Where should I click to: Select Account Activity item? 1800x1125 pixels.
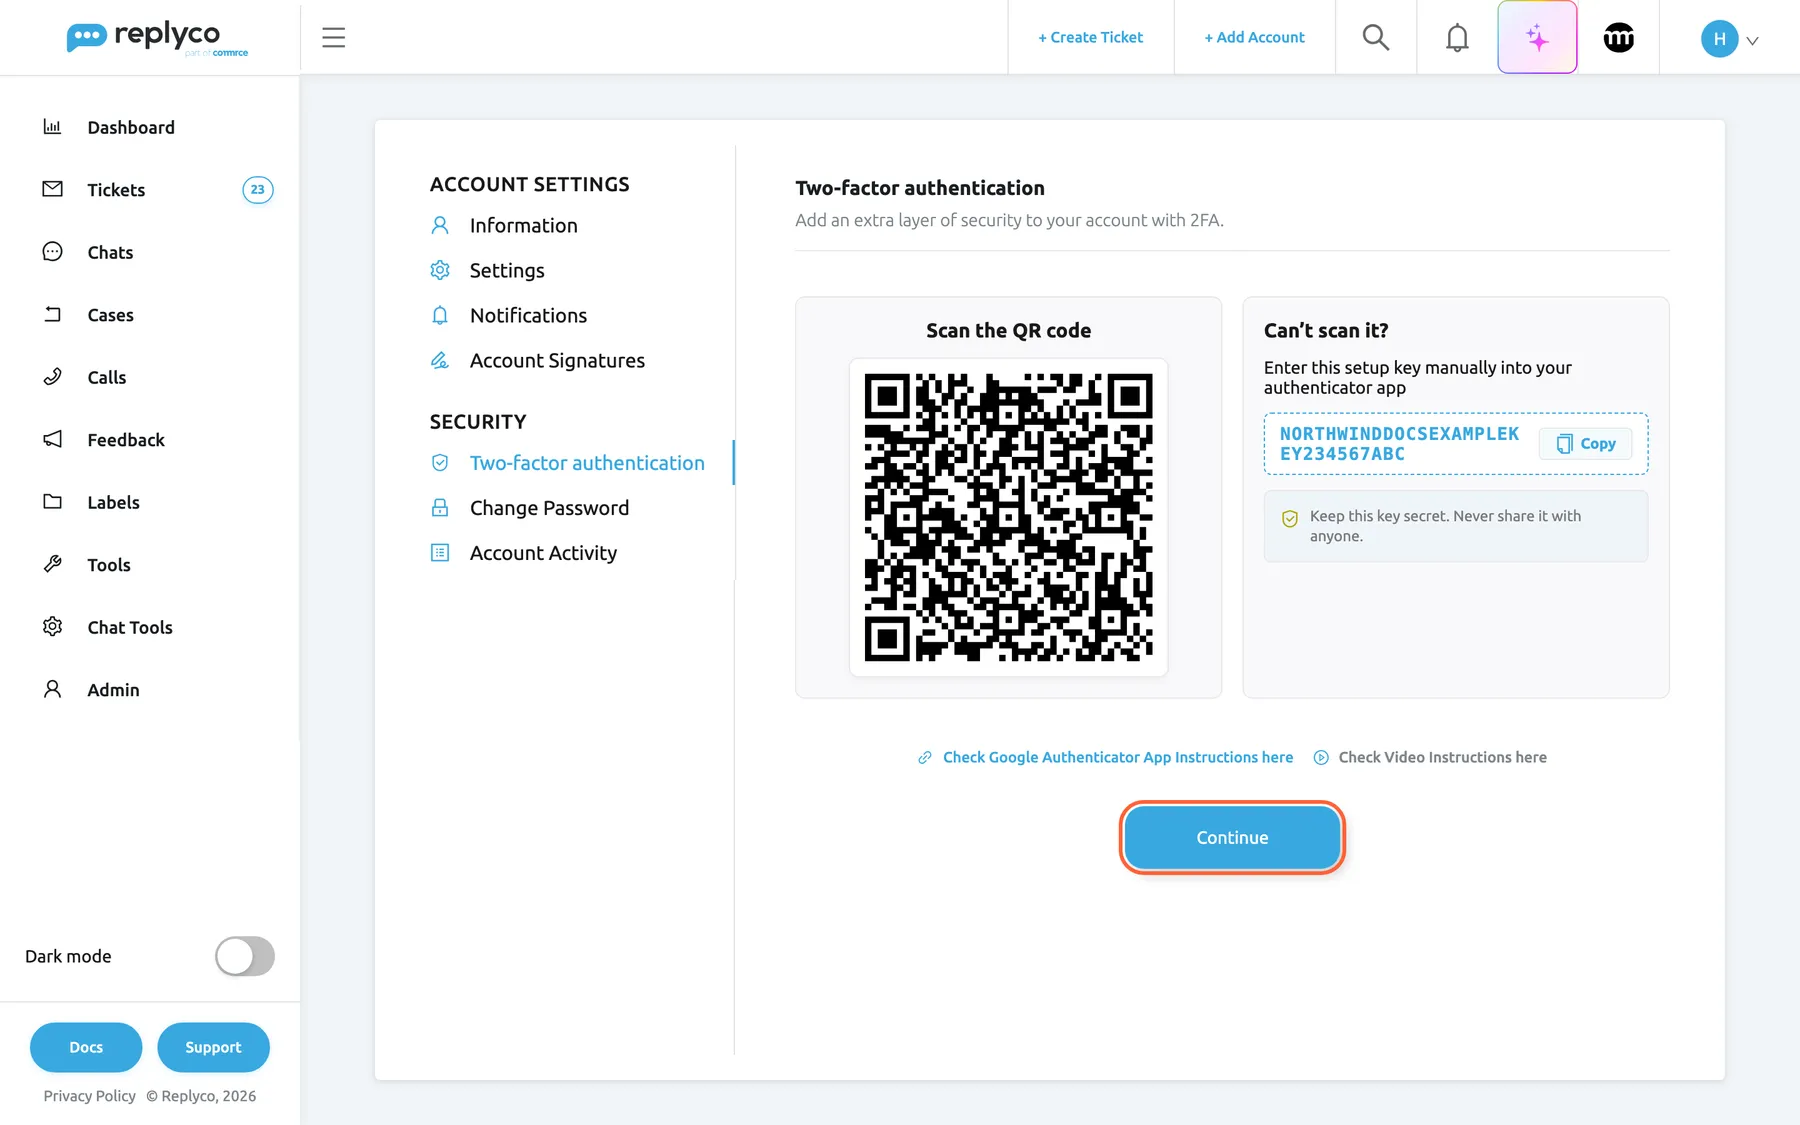tap(543, 553)
